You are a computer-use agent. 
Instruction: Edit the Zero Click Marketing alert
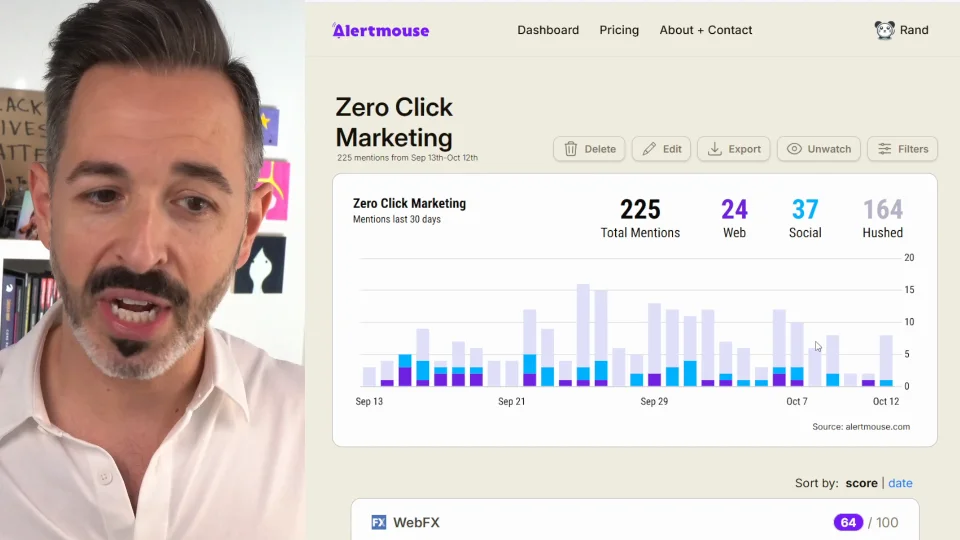coord(661,149)
